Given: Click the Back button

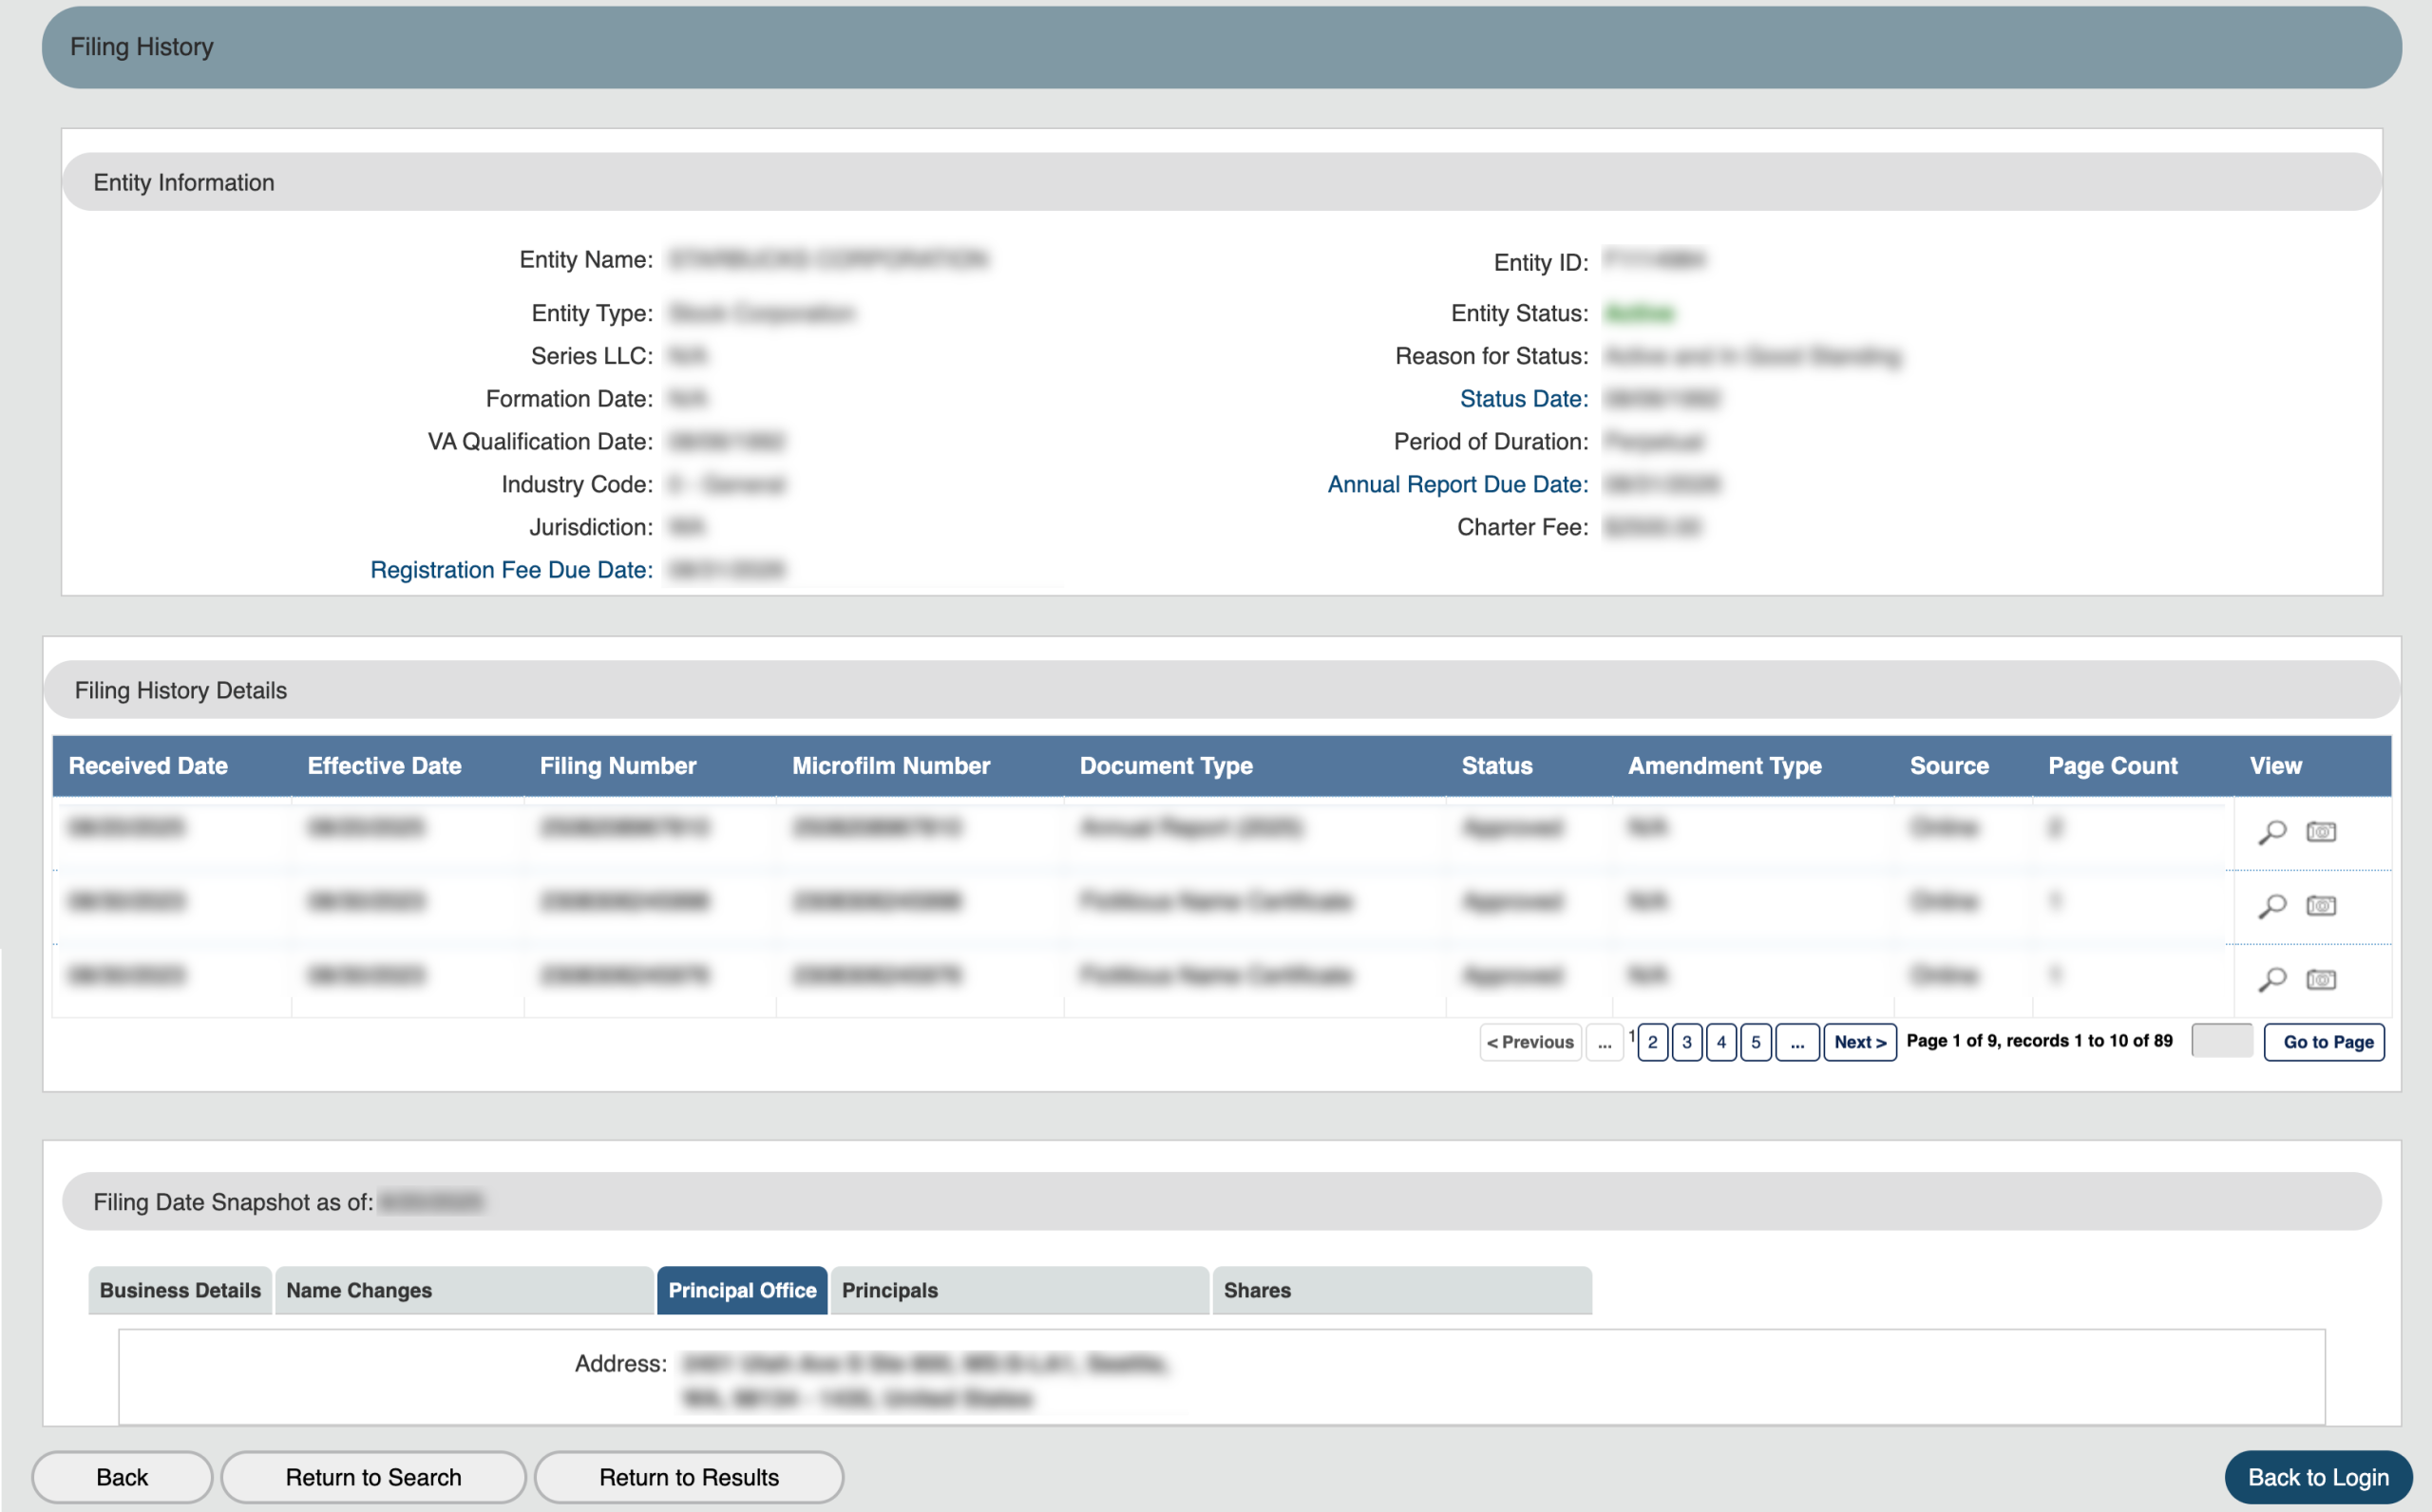Looking at the screenshot, I should (122, 1477).
